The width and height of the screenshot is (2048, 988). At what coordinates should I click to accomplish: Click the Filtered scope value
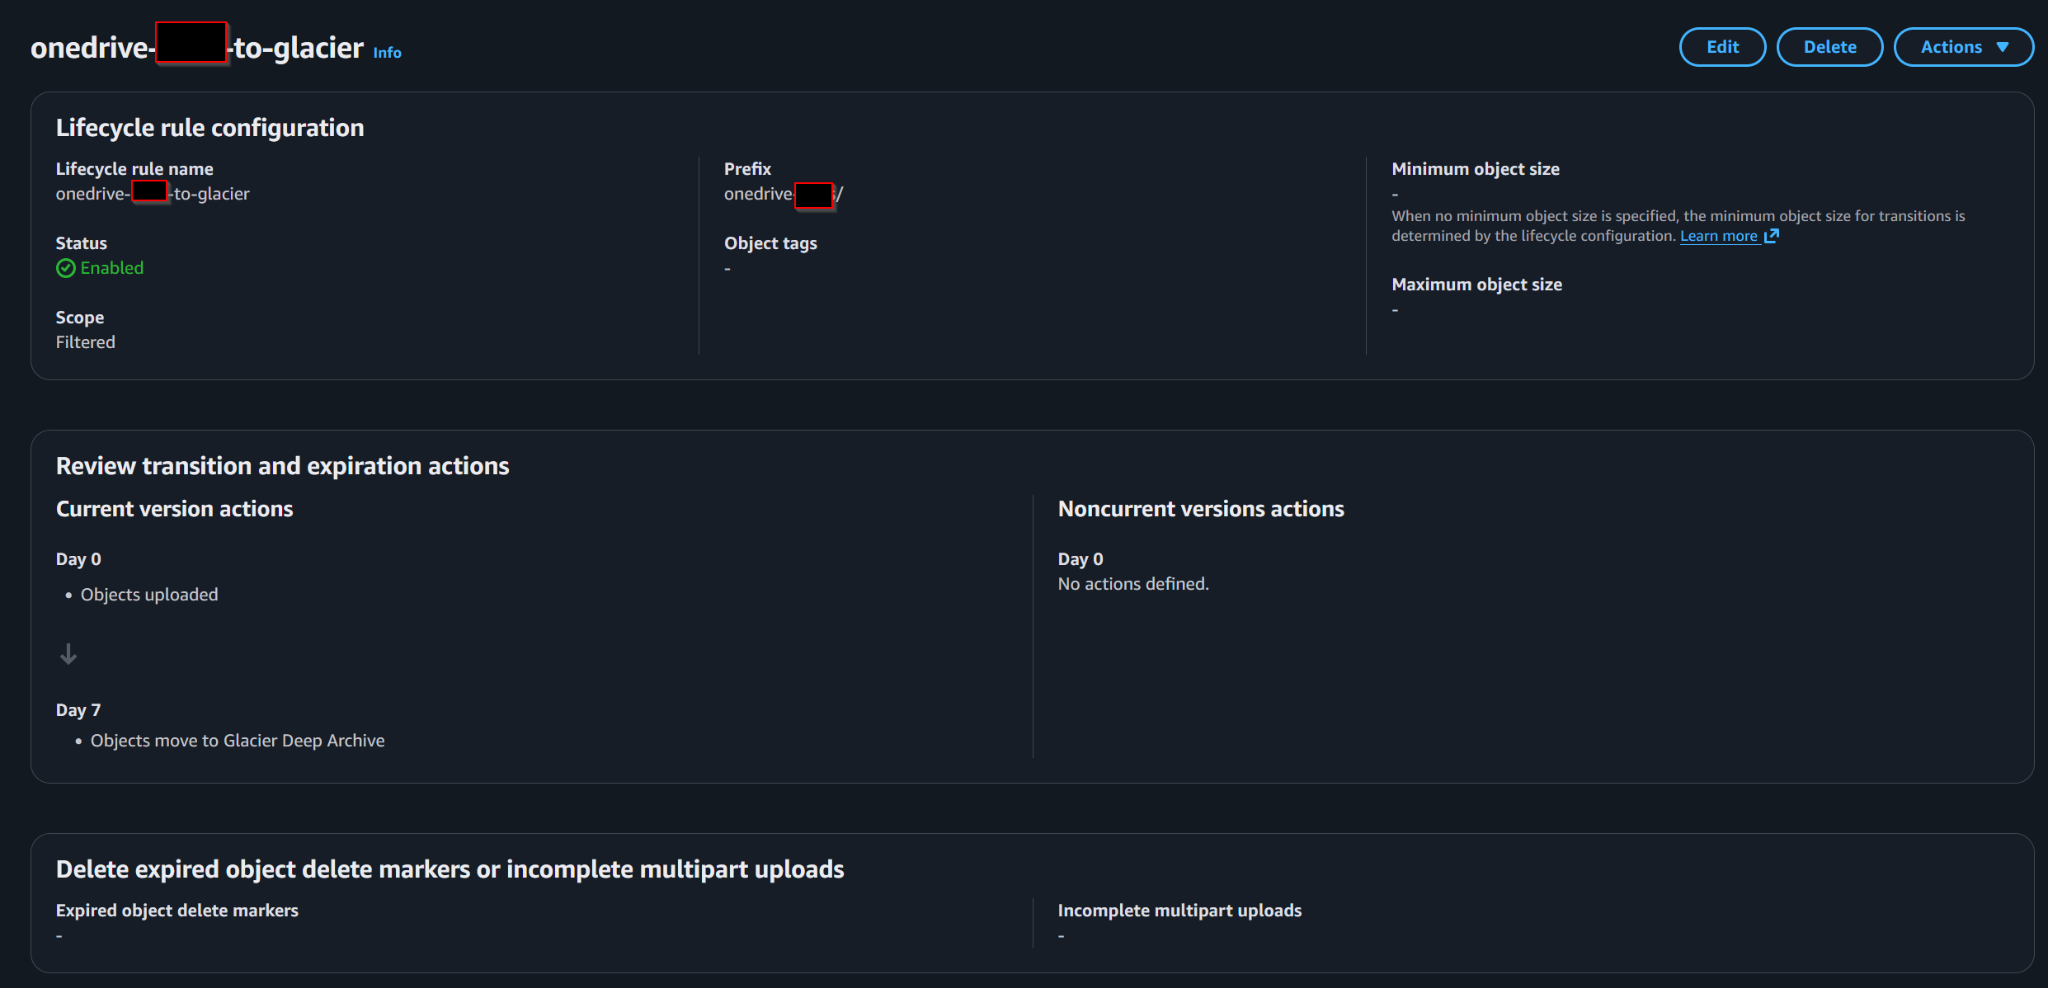tap(85, 342)
